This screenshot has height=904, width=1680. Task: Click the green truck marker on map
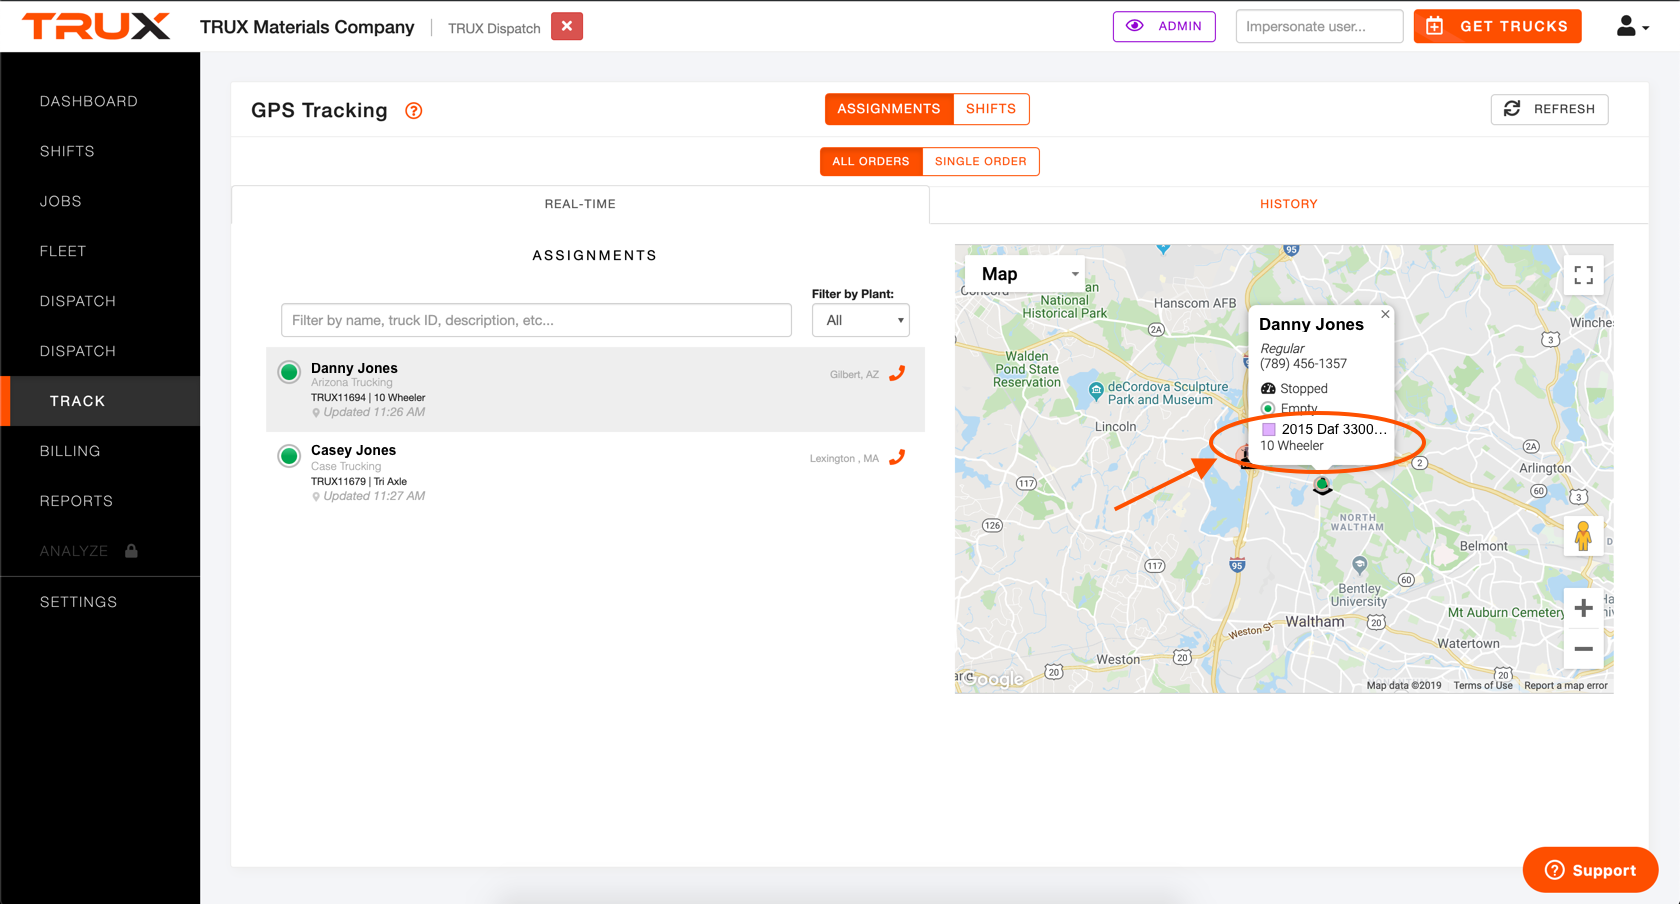tap(1322, 486)
